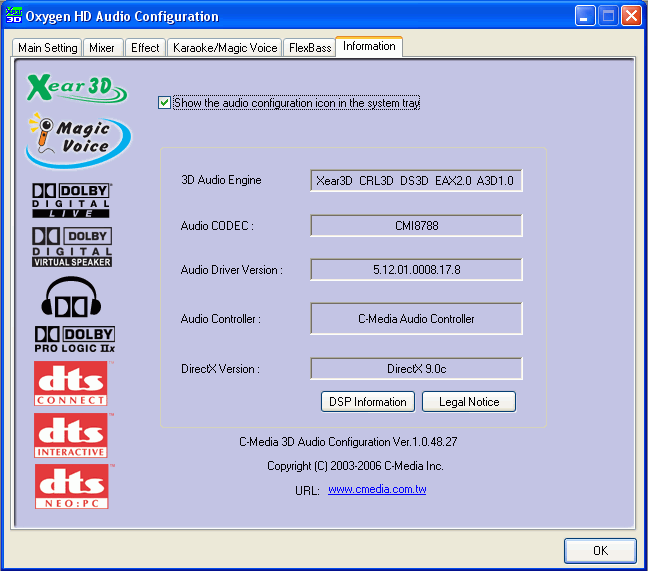
Task: Click the DTS Interactive logo
Action: click(x=71, y=435)
